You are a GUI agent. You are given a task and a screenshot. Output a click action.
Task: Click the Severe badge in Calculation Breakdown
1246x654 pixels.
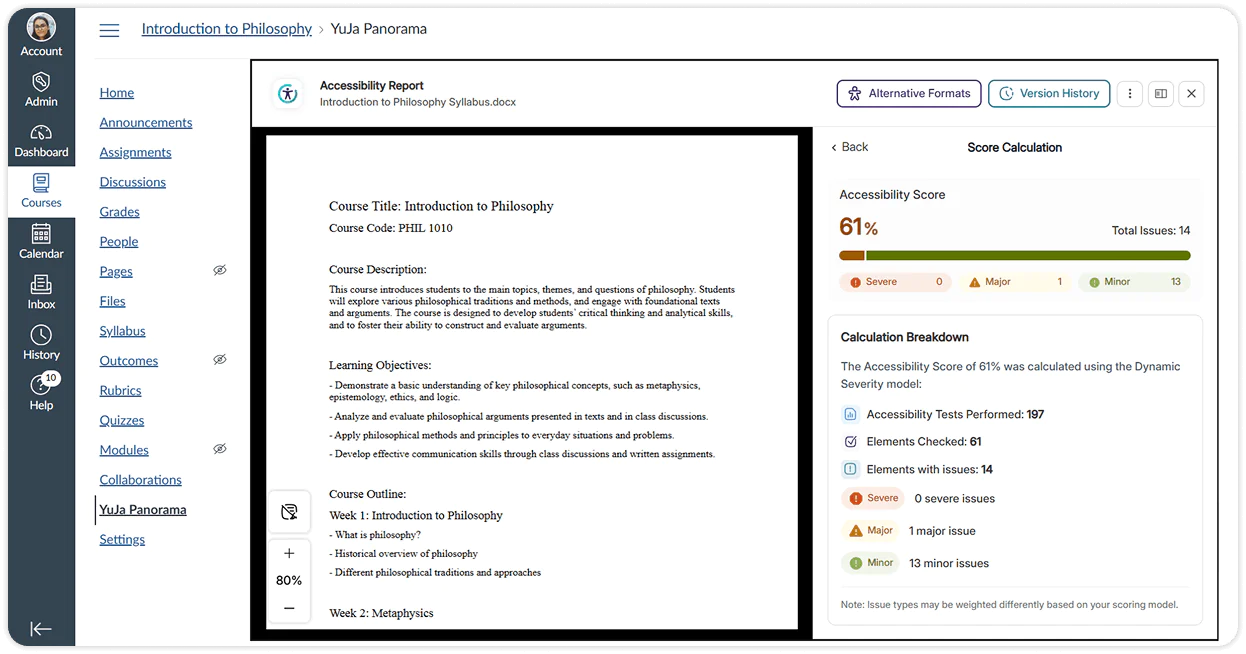tap(873, 498)
